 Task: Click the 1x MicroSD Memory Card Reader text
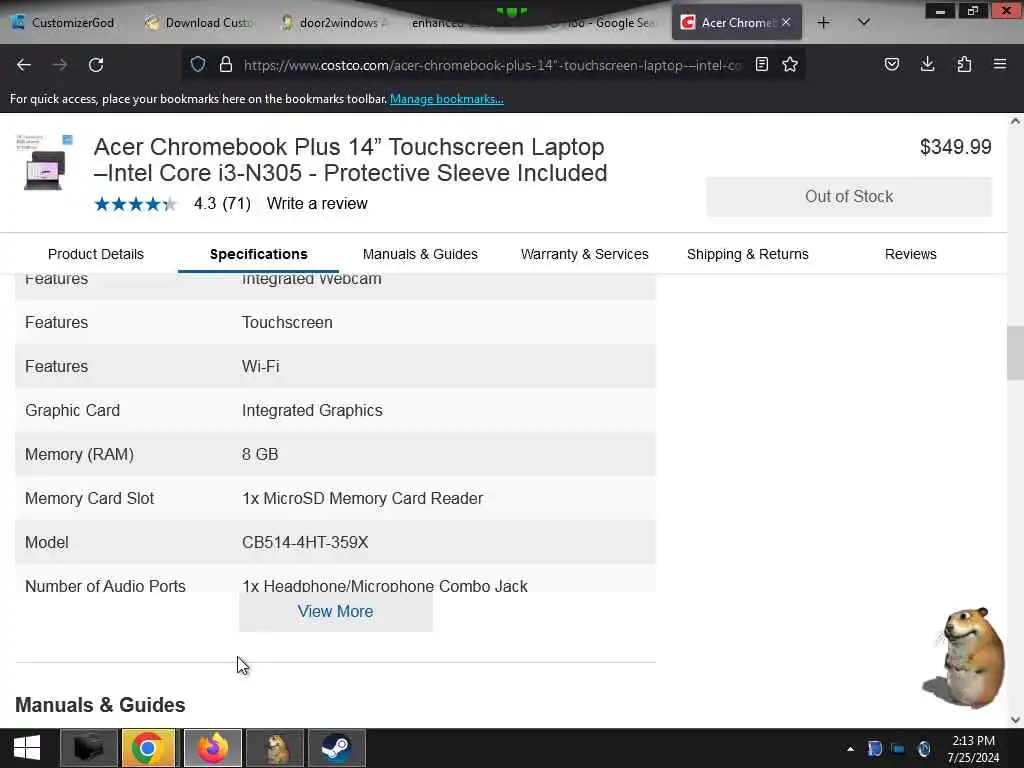coord(362,498)
